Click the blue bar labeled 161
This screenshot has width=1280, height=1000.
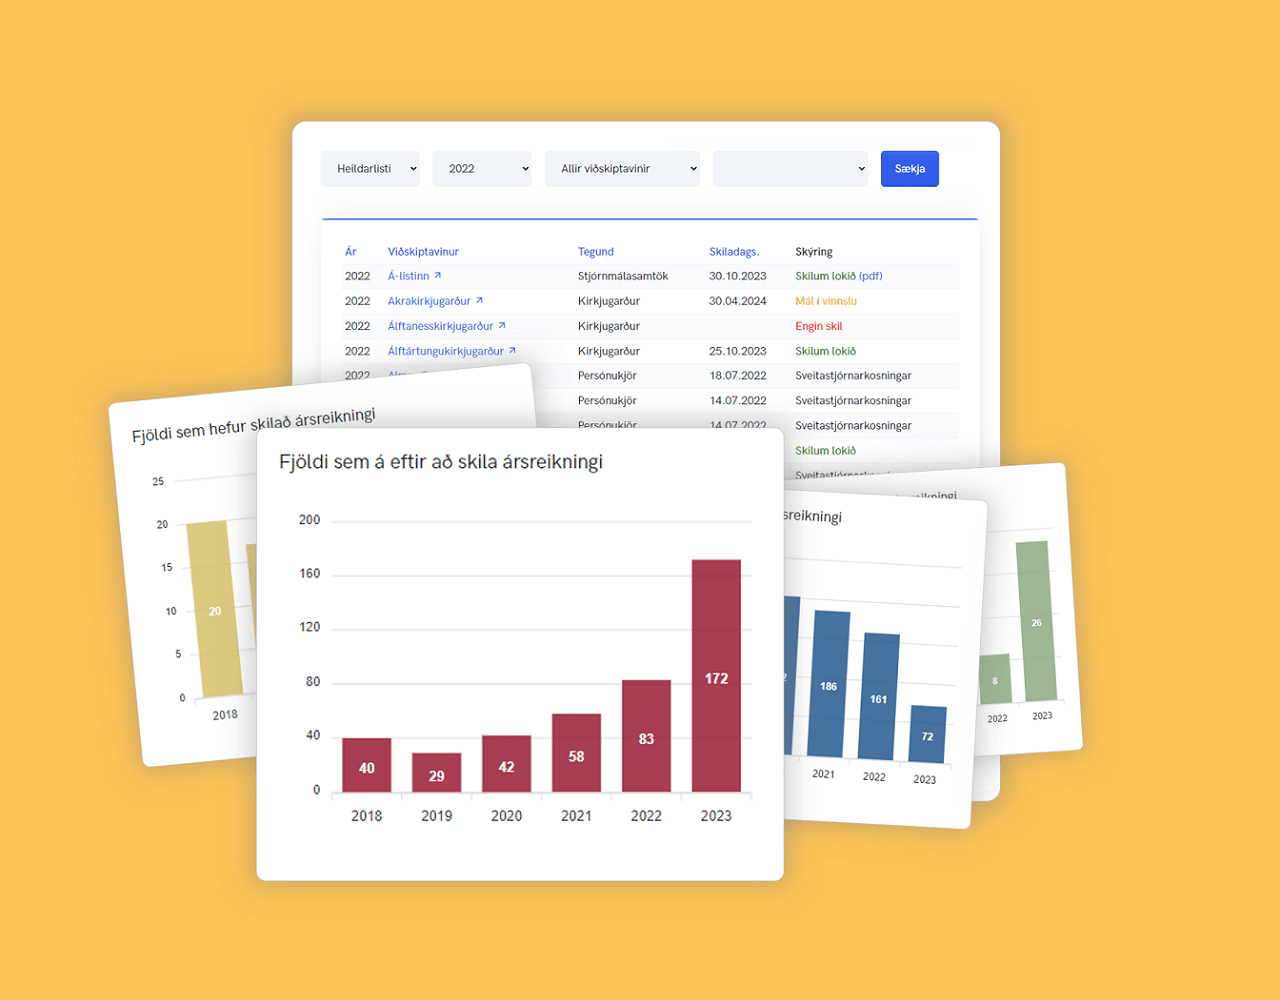coord(879,696)
